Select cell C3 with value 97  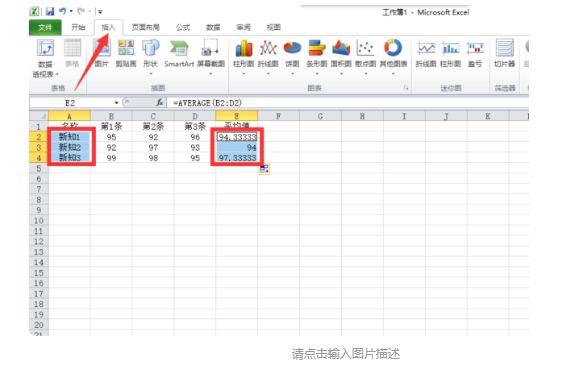coord(153,148)
